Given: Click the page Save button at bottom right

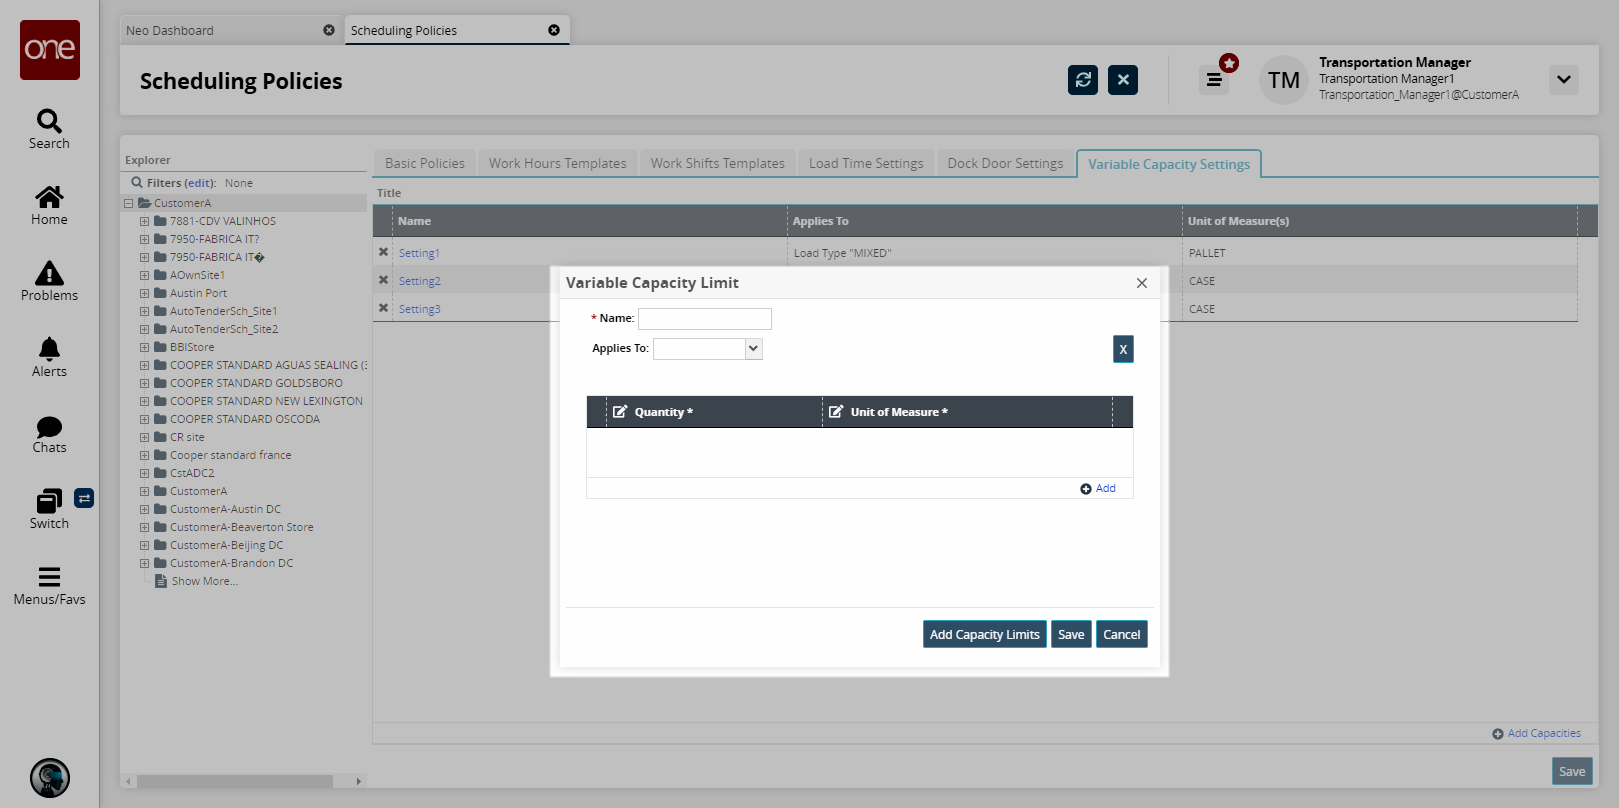Looking at the screenshot, I should (x=1572, y=771).
